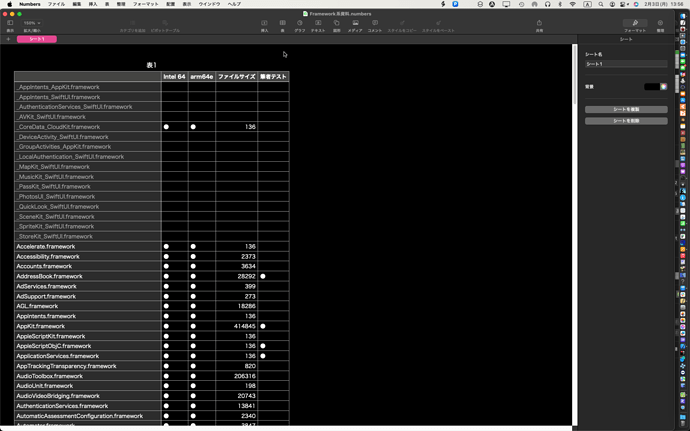690x431 pixels.
Task: Open the 整理 organize inspector icon
Action: click(x=660, y=23)
